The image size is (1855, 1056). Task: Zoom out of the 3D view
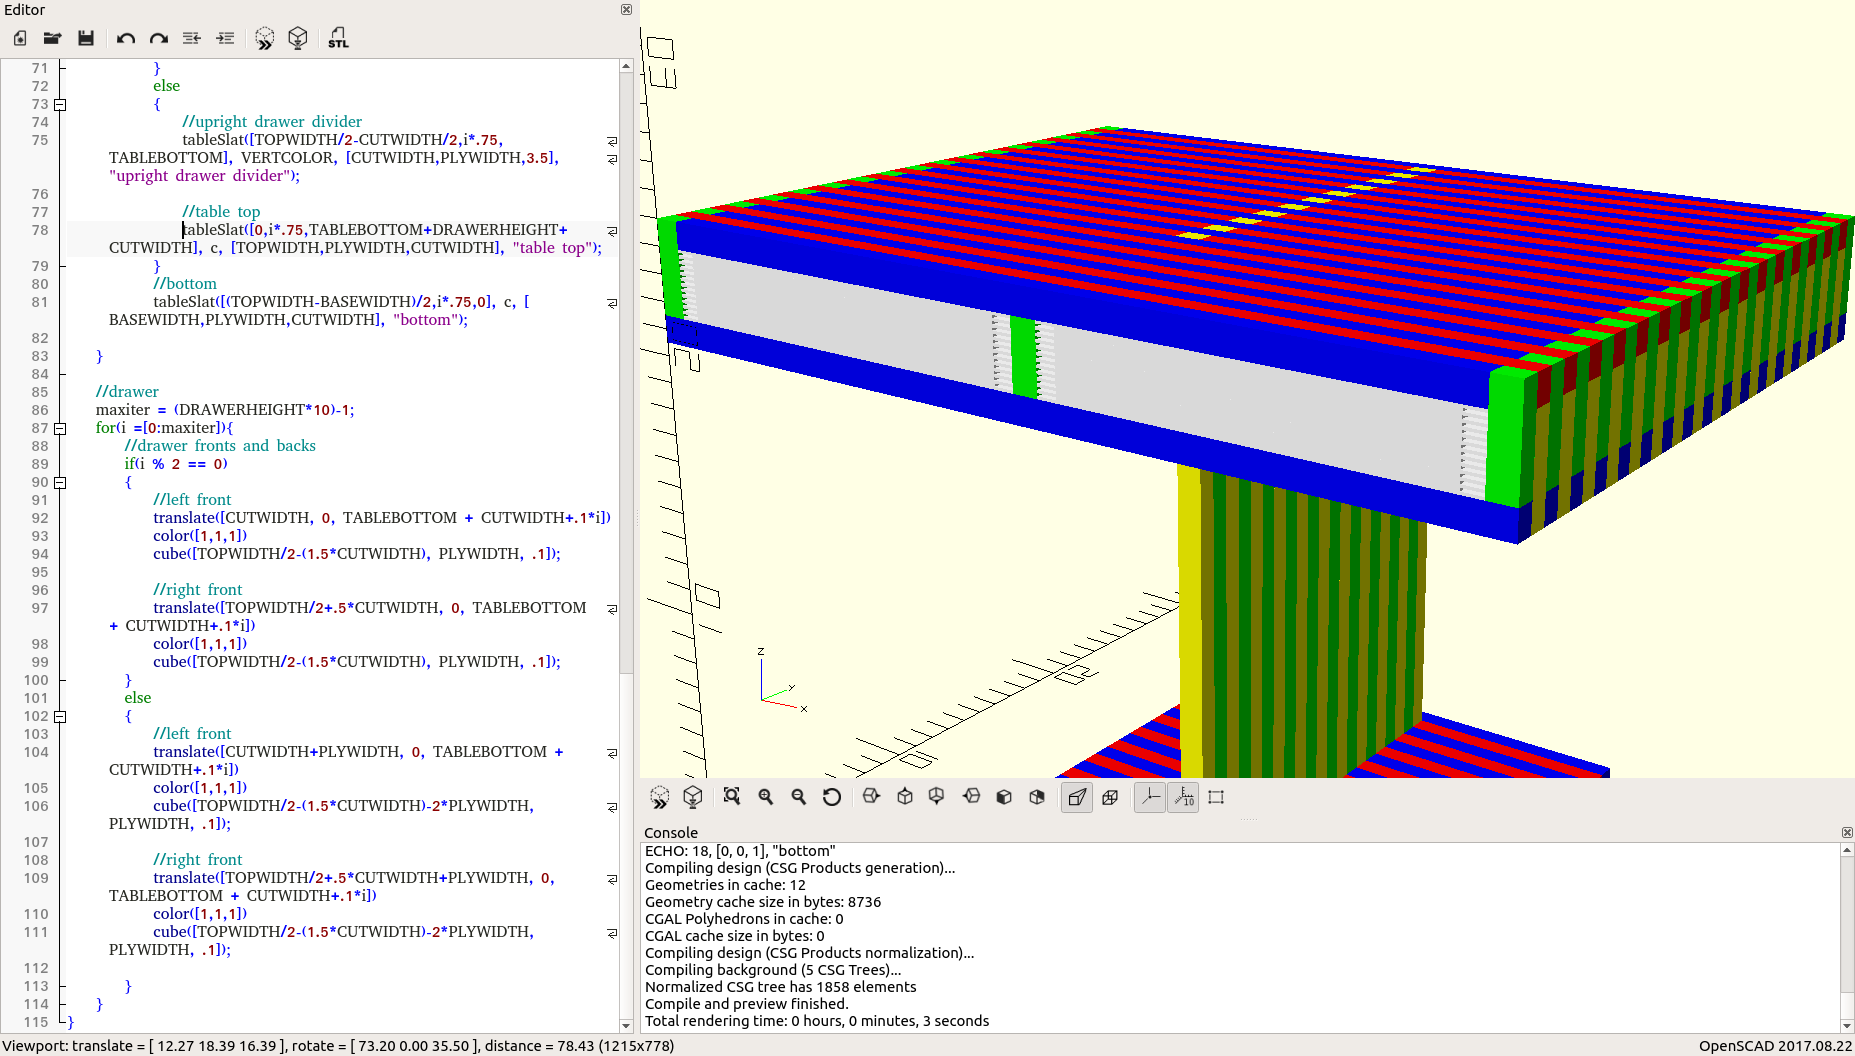[799, 797]
